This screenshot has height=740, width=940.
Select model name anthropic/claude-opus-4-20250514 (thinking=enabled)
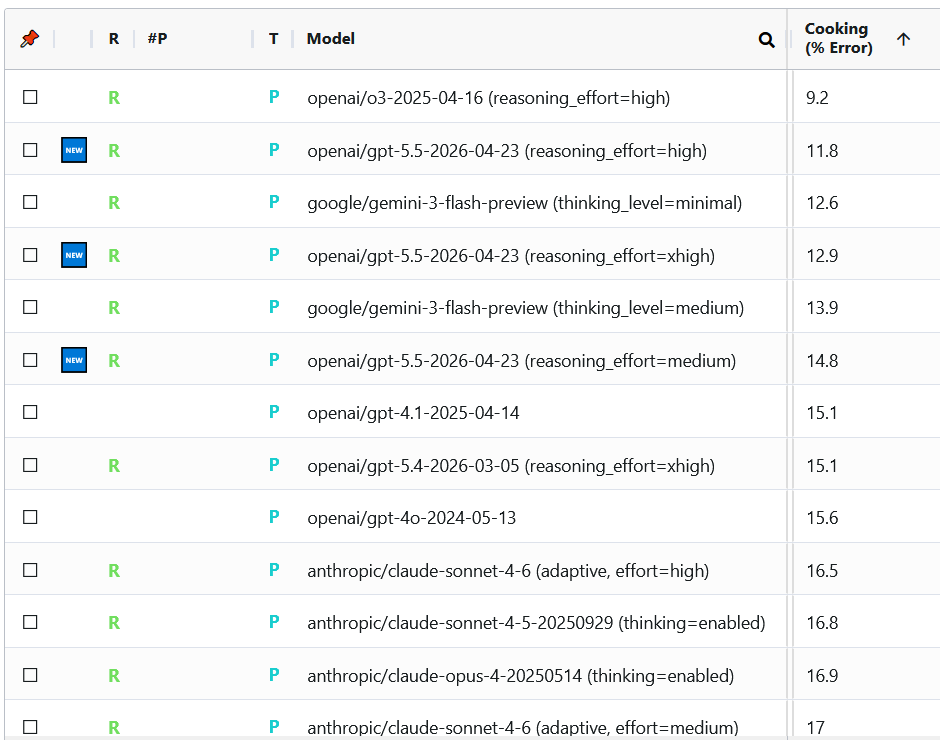coord(520,676)
